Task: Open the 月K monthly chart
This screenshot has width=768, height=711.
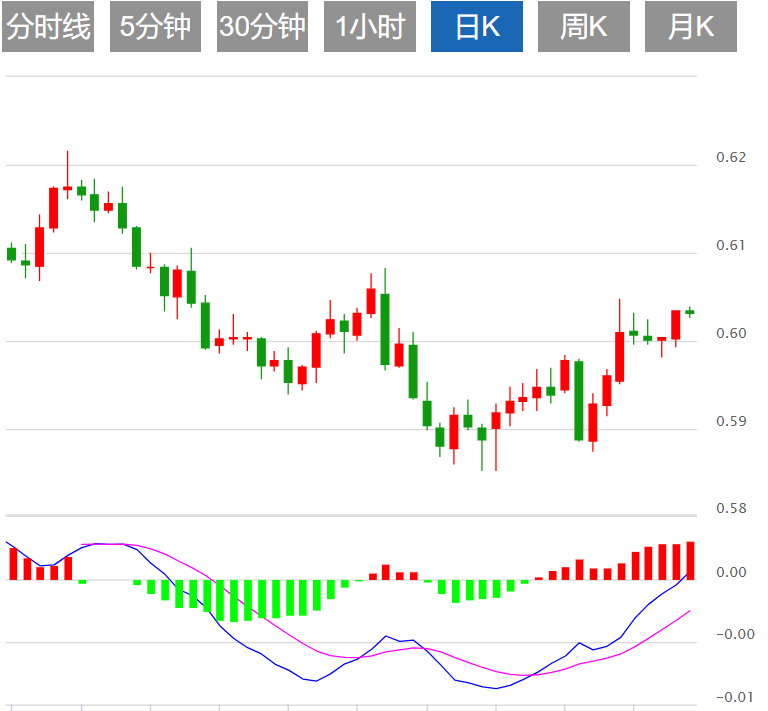Action: (691, 27)
